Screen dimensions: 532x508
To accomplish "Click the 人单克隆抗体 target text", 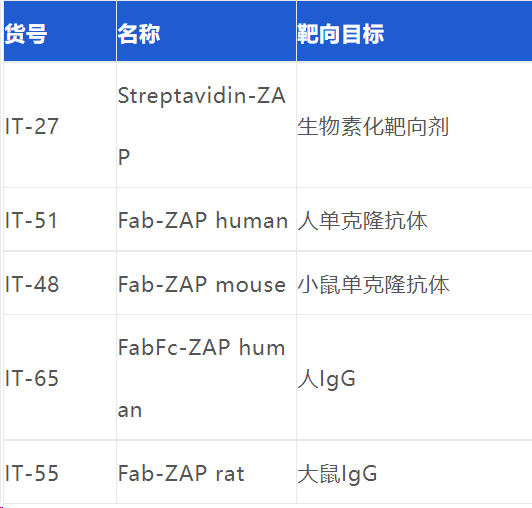I will pyautogui.click(x=362, y=221).
